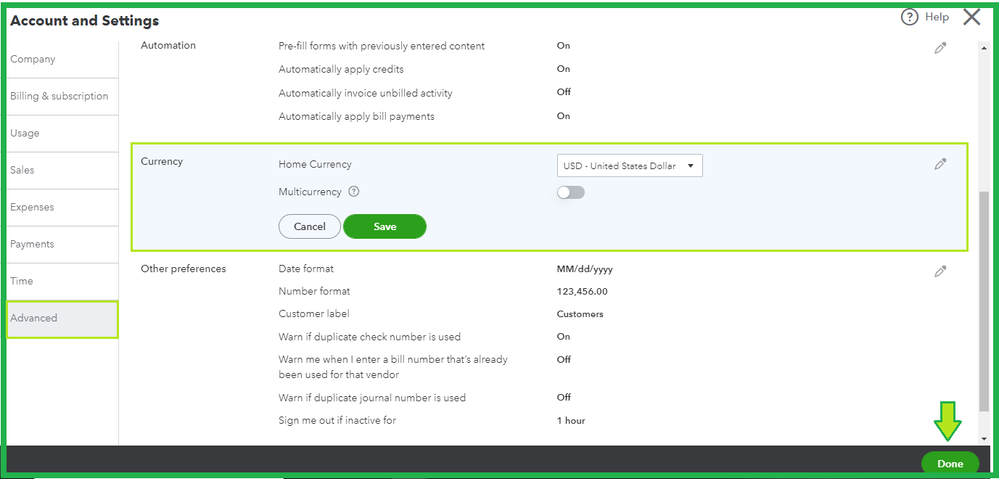999x479 pixels.
Task: Click the Help question mark icon
Action: tap(909, 17)
